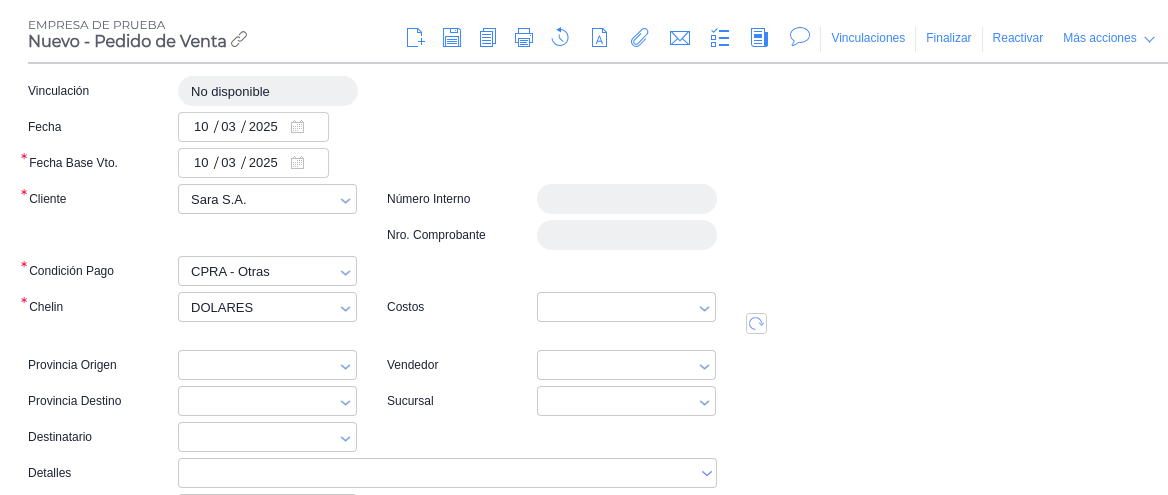The image size is (1168, 495).
Task: Open Condición Pago dropdown
Action: tap(267, 271)
